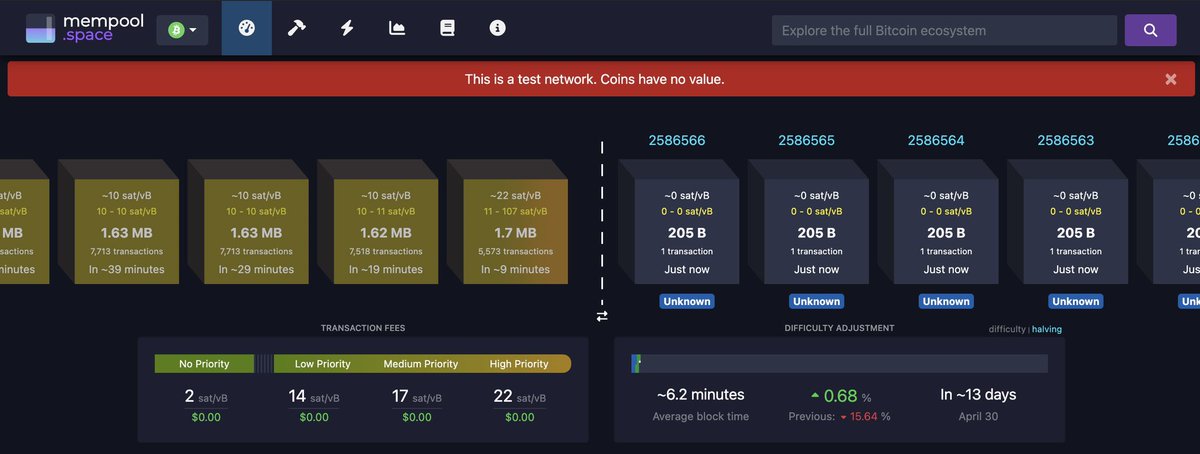Screen dimensions: 1200x454
Task: Click the ~6.2 minutes average block time
Action: tap(701, 394)
